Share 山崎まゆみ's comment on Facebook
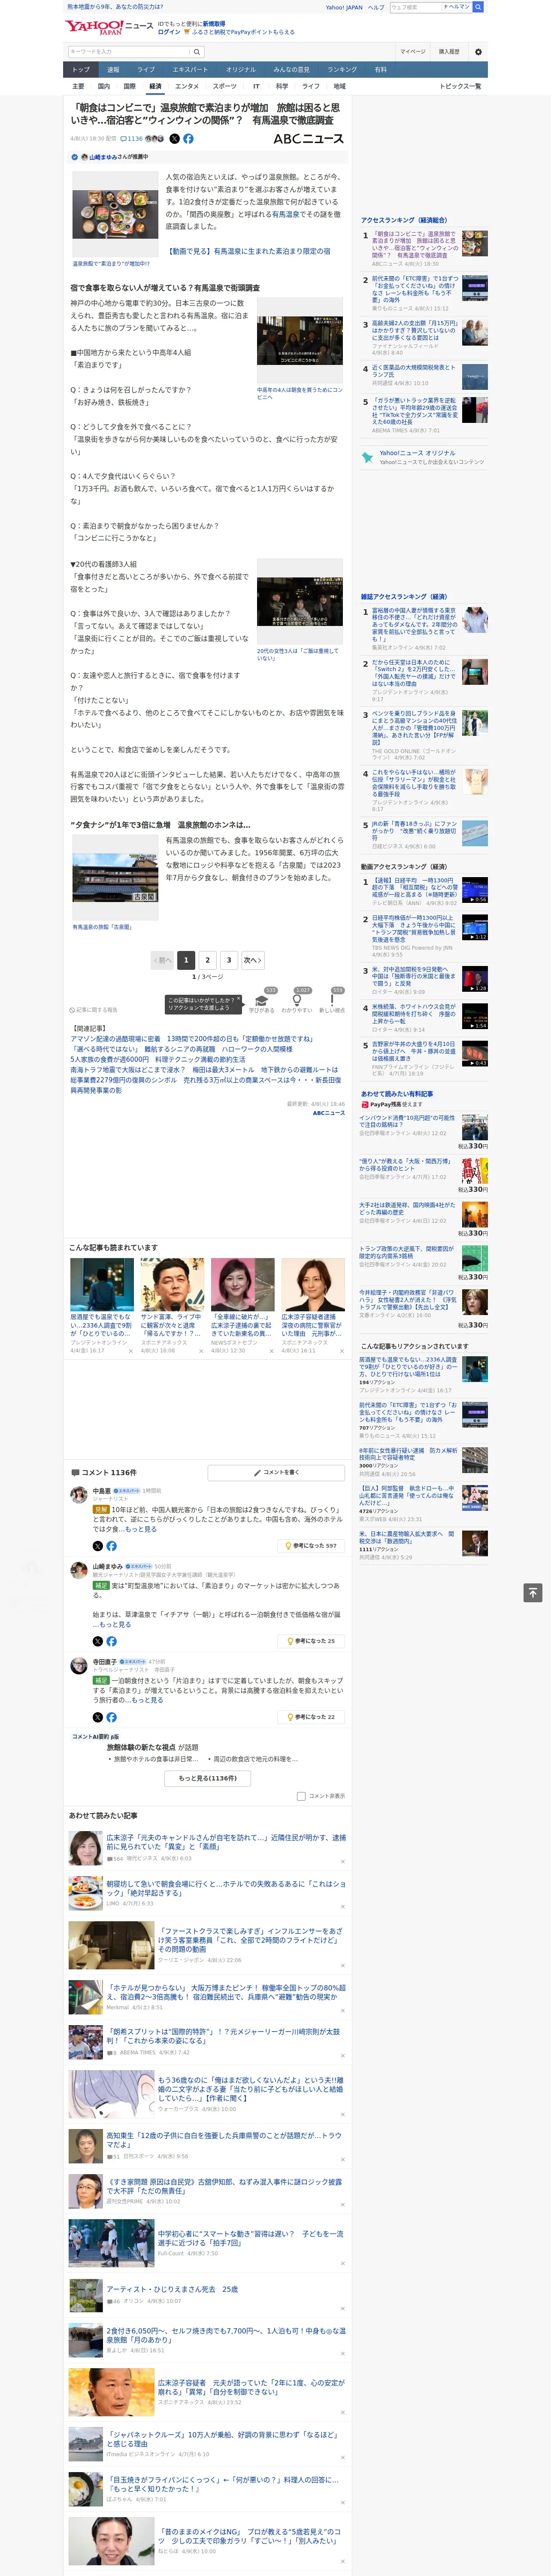The height and width of the screenshot is (2576, 551). coord(111,1641)
